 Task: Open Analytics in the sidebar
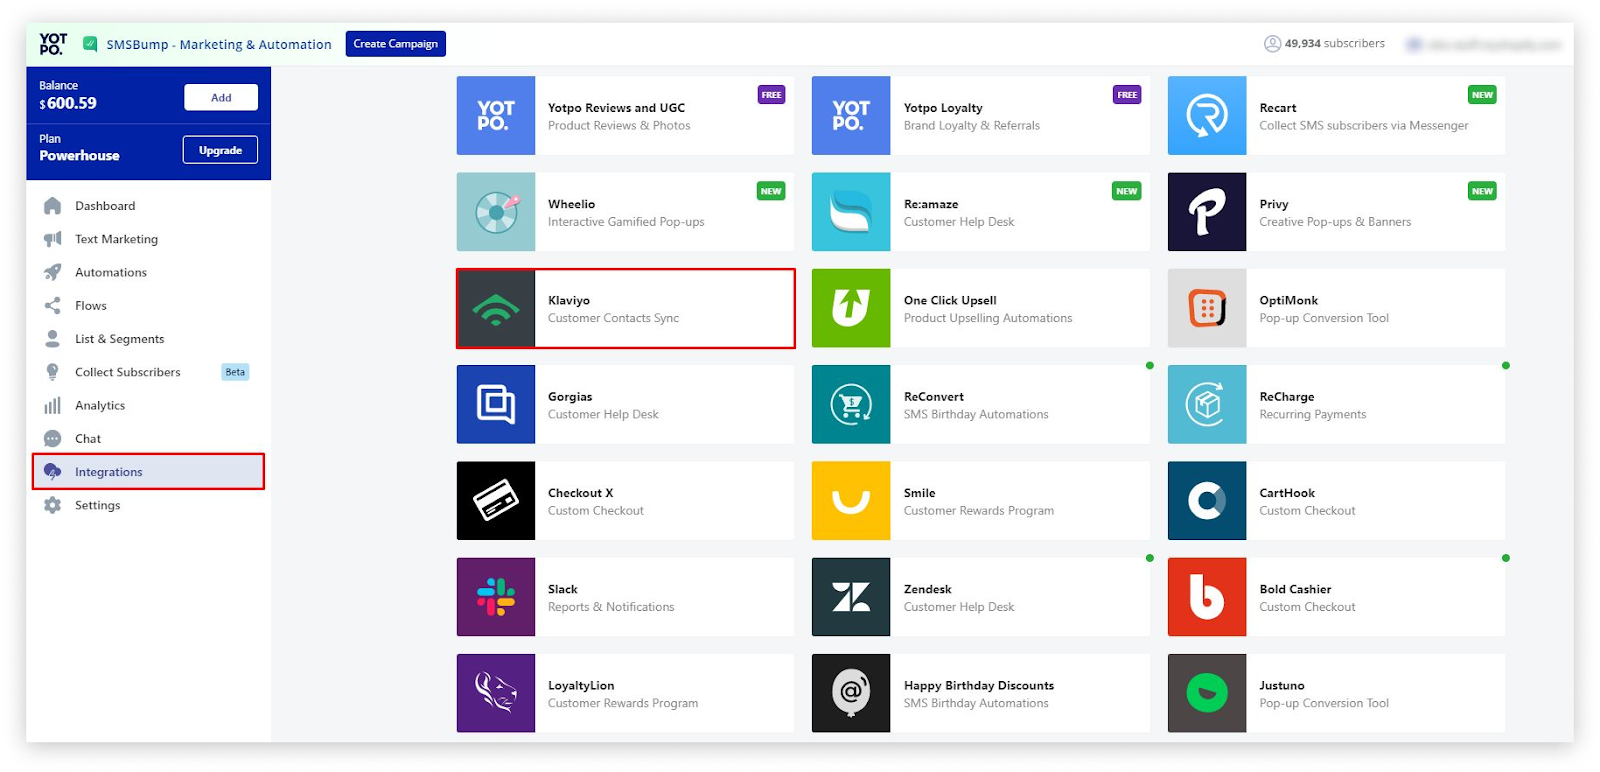pyautogui.click(x=148, y=405)
